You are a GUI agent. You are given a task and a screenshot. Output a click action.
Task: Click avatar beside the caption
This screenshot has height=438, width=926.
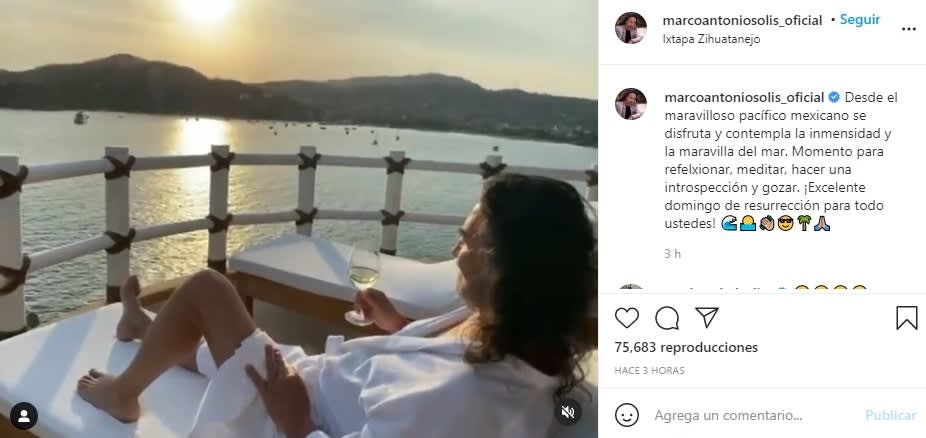[x=631, y=104]
